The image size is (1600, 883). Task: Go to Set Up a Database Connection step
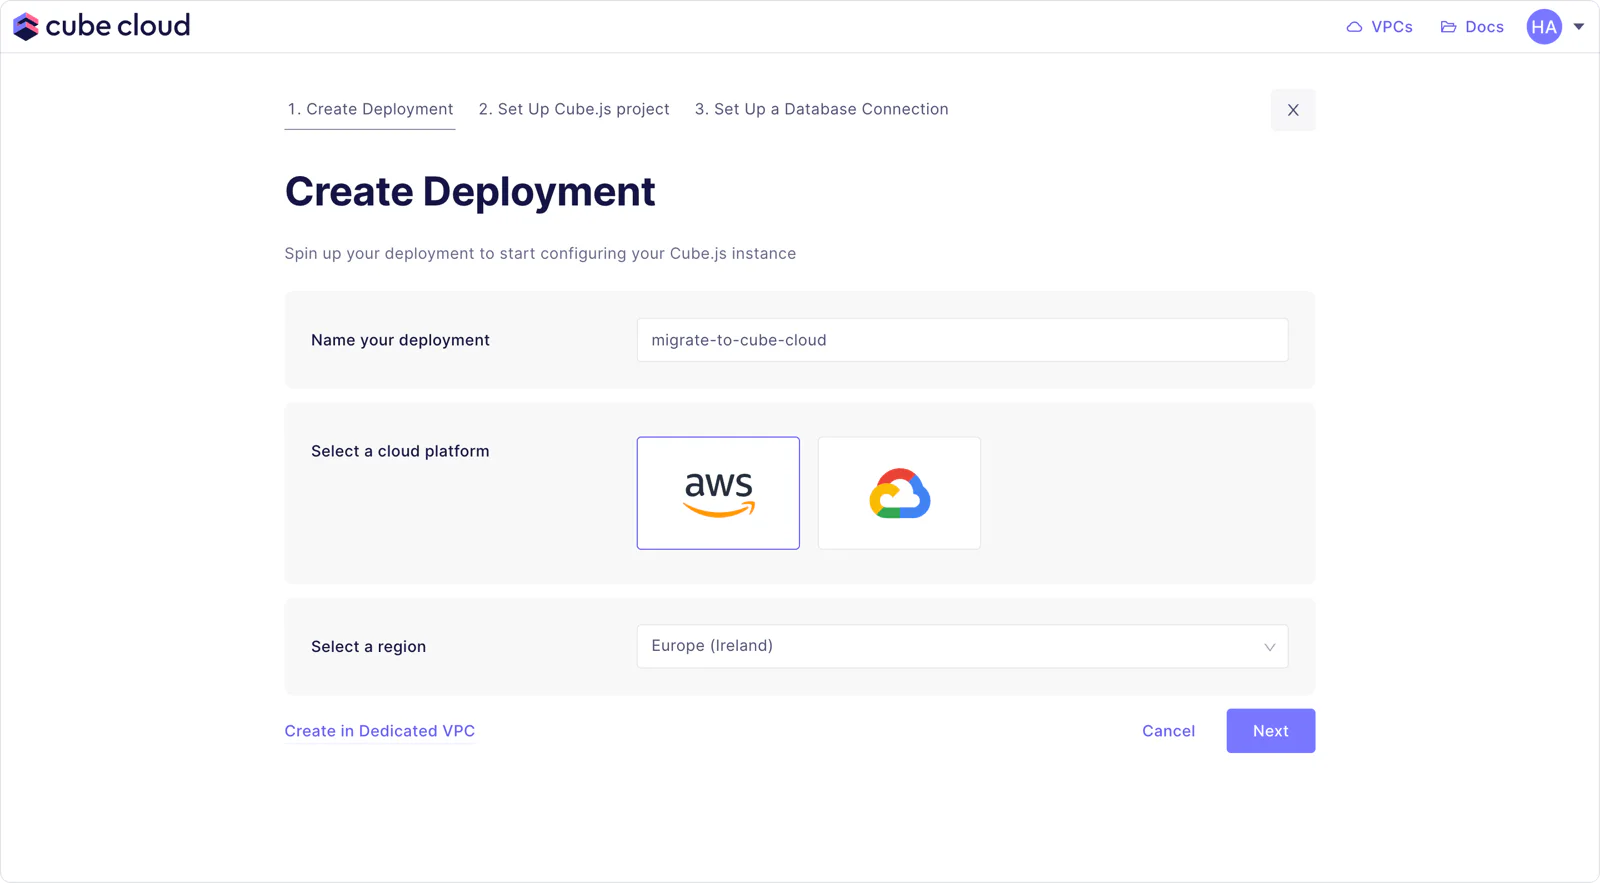(x=822, y=109)
